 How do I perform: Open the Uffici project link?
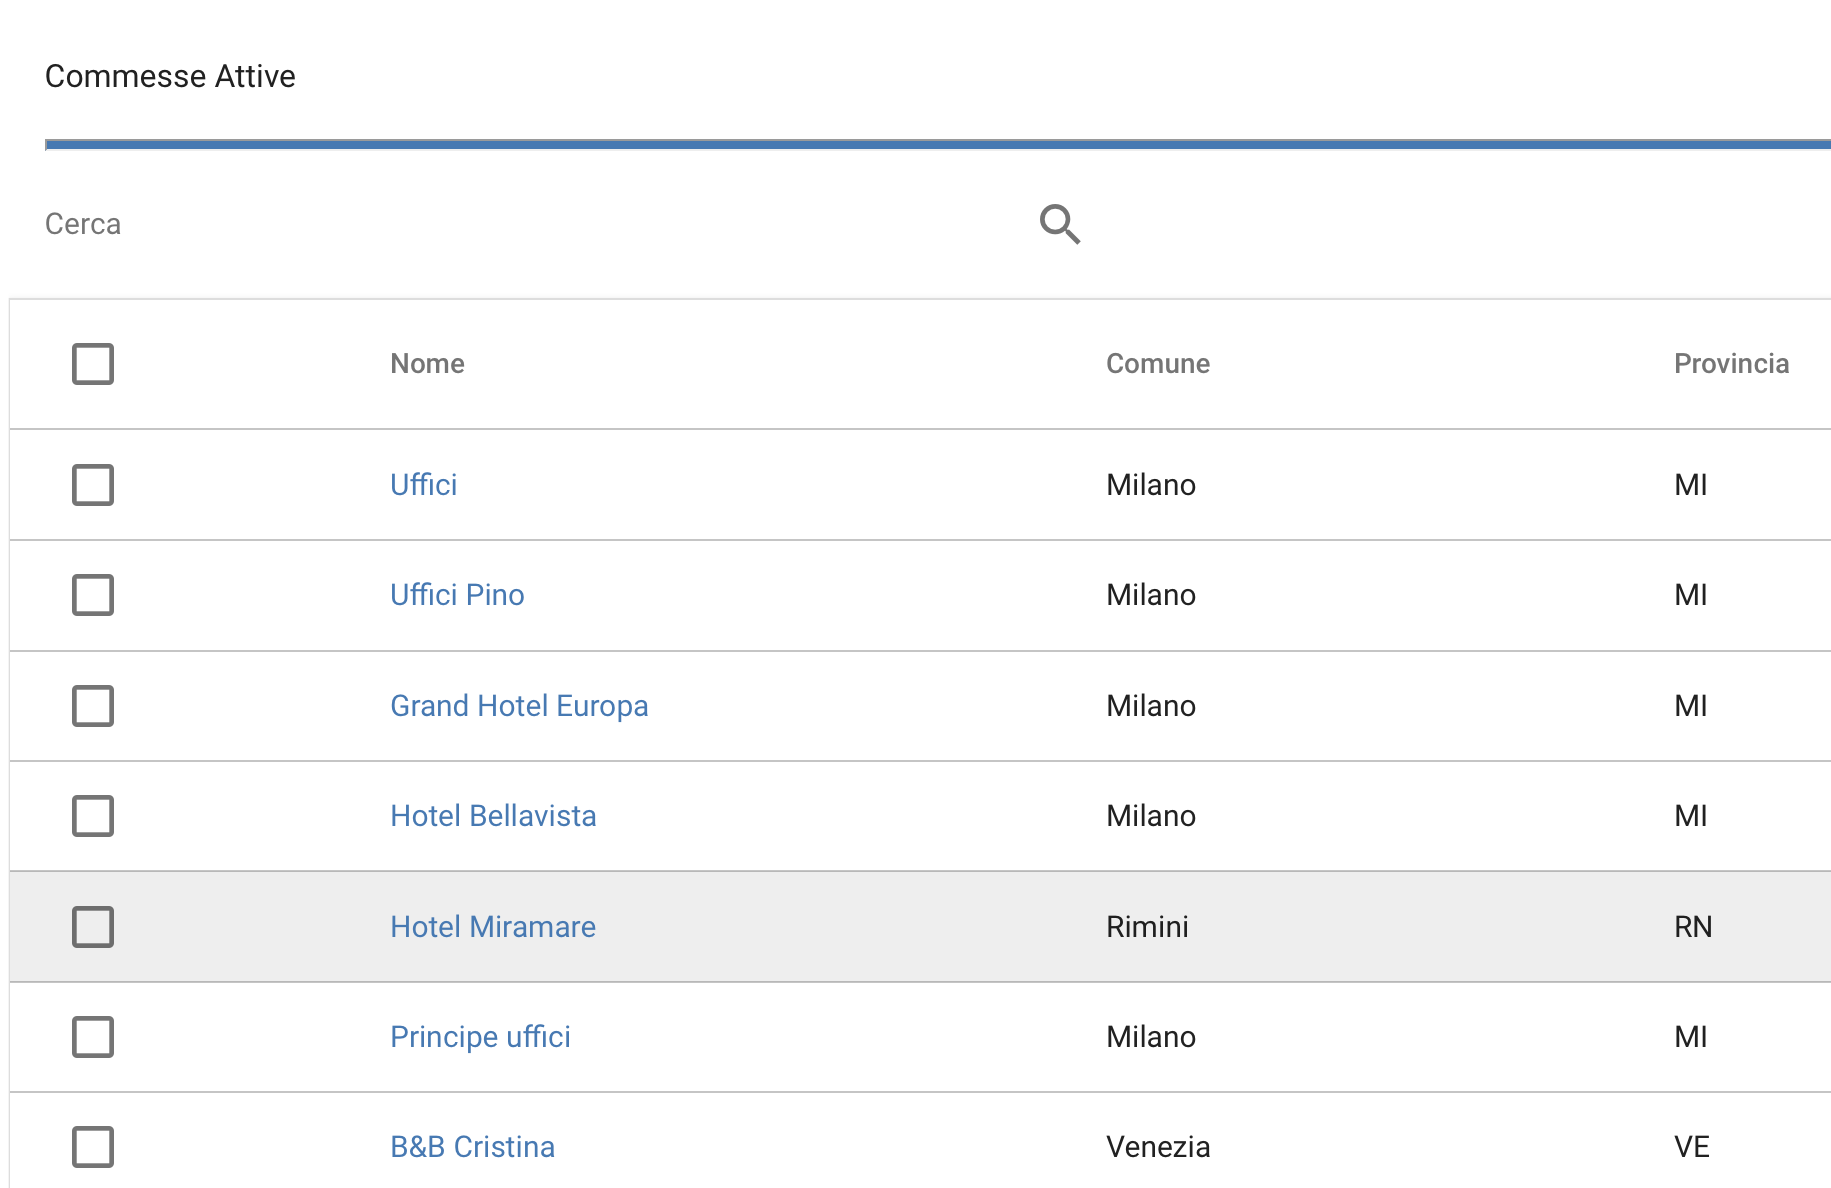pos(423,485)
